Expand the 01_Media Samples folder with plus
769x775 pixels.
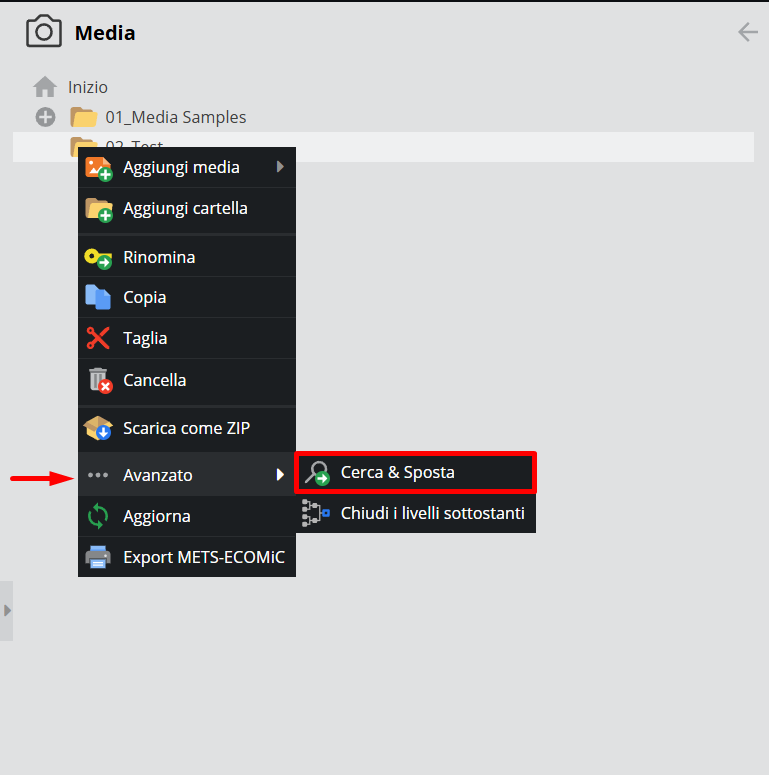coord(45,117)
